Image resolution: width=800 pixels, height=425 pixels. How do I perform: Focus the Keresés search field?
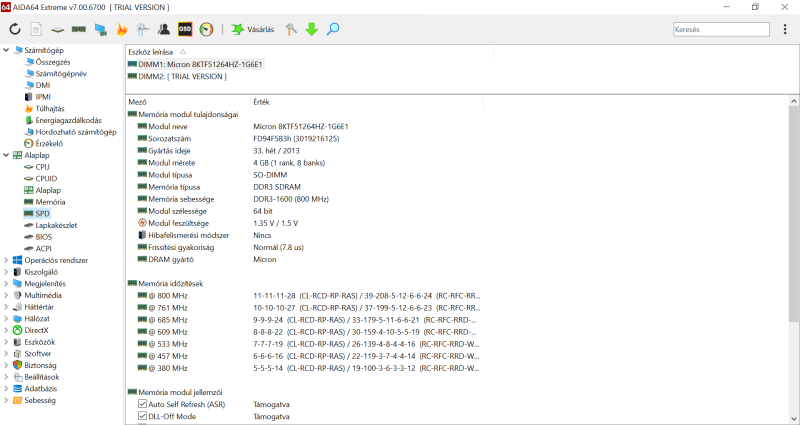(x=721, y=30)
